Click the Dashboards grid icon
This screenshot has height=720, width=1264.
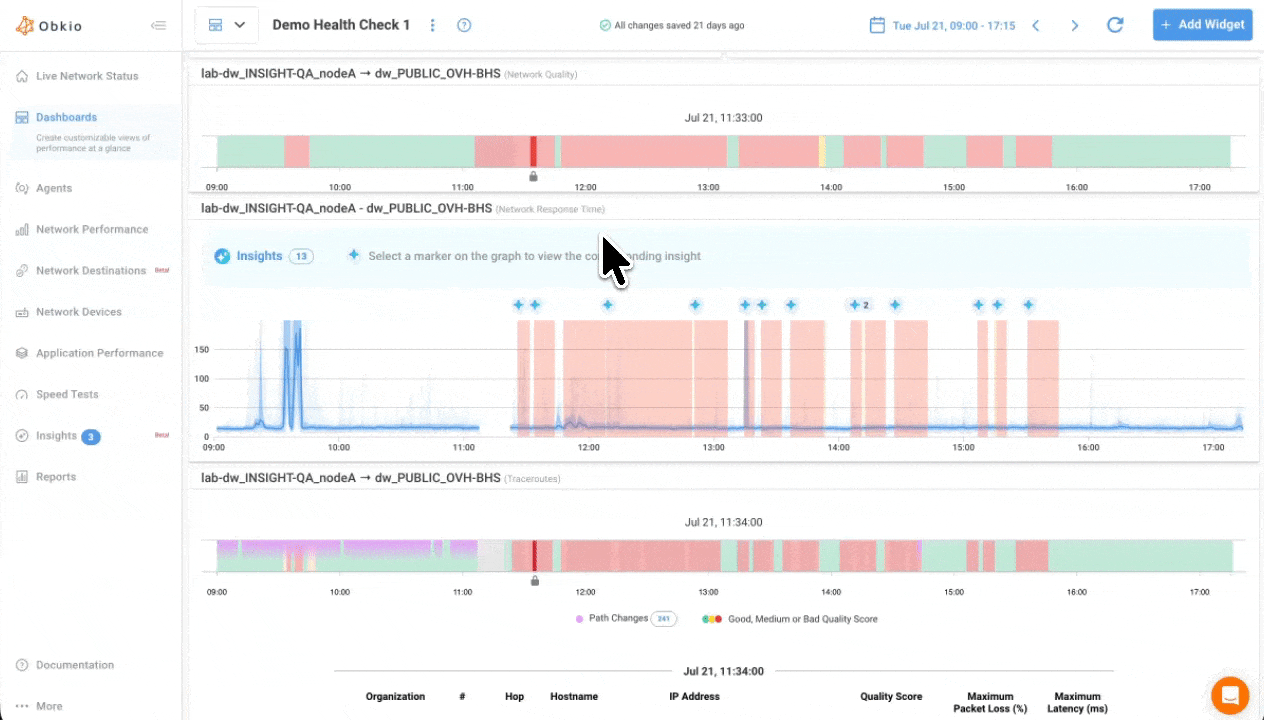coord(22,117)
